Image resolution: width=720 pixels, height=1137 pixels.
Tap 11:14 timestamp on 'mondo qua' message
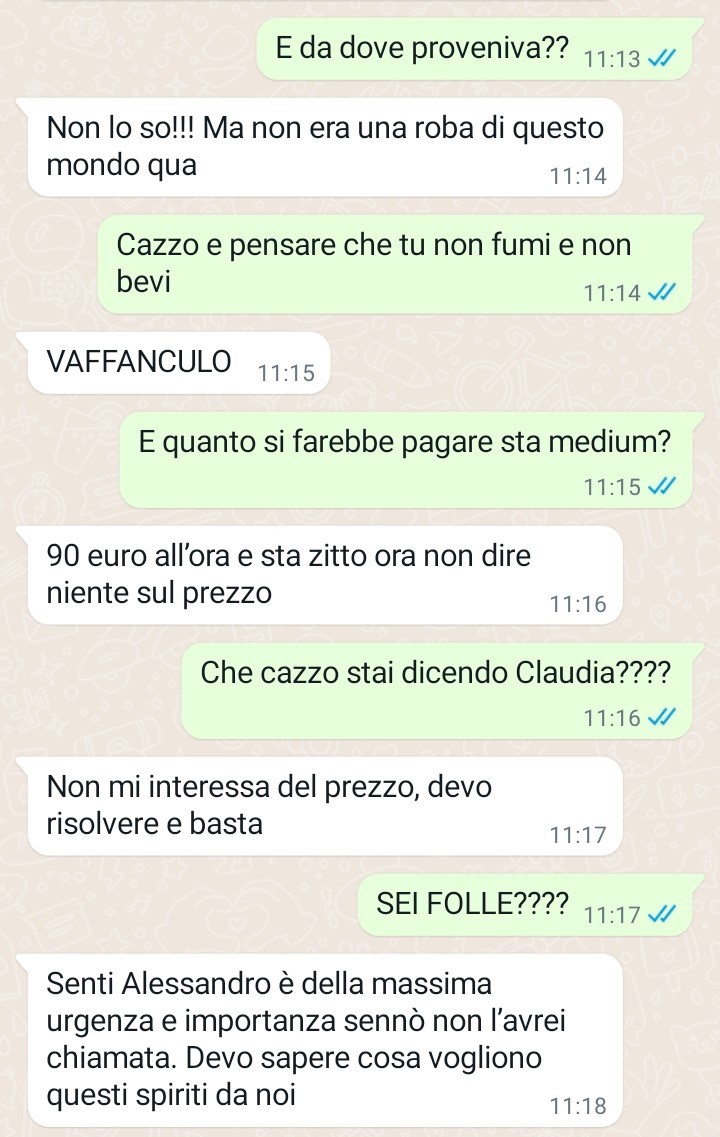(578, 176)
